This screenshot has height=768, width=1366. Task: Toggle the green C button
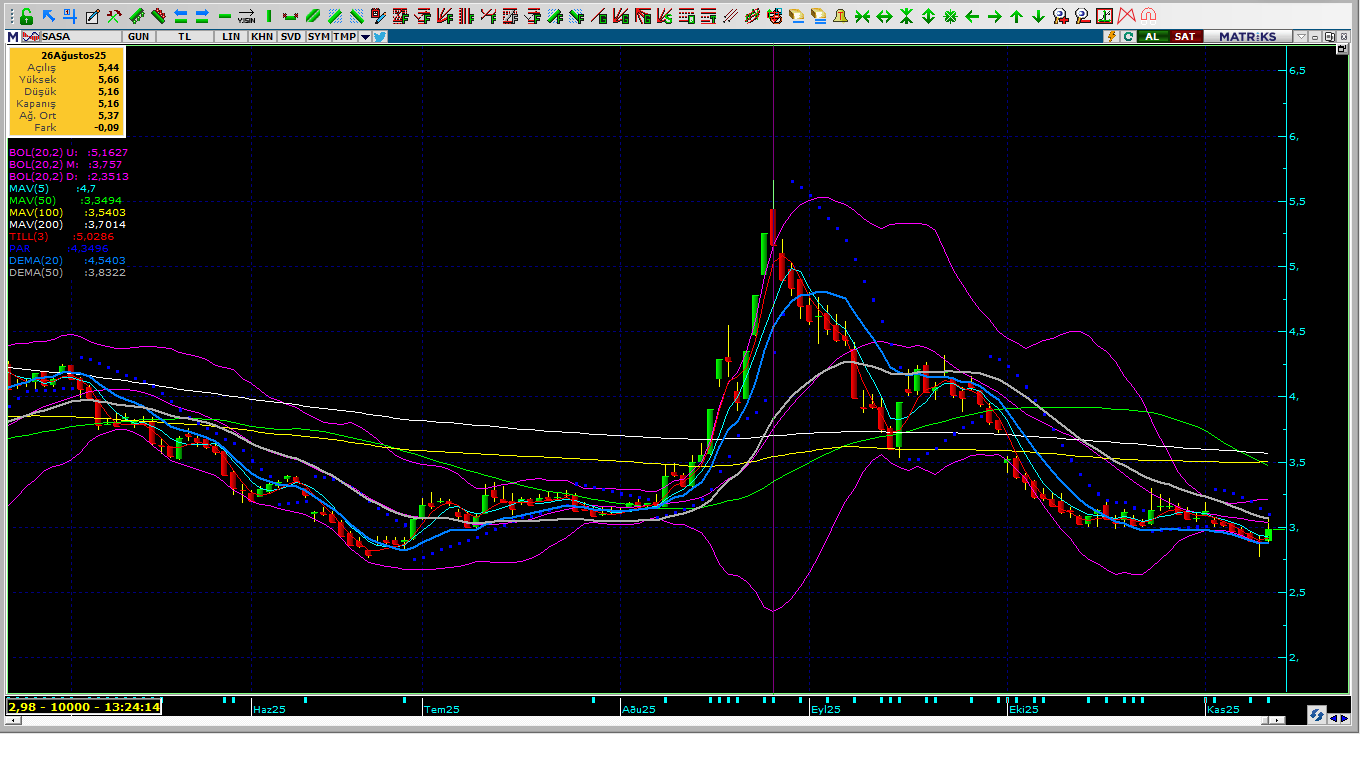pyautogui.click(x=1128, y=37)
